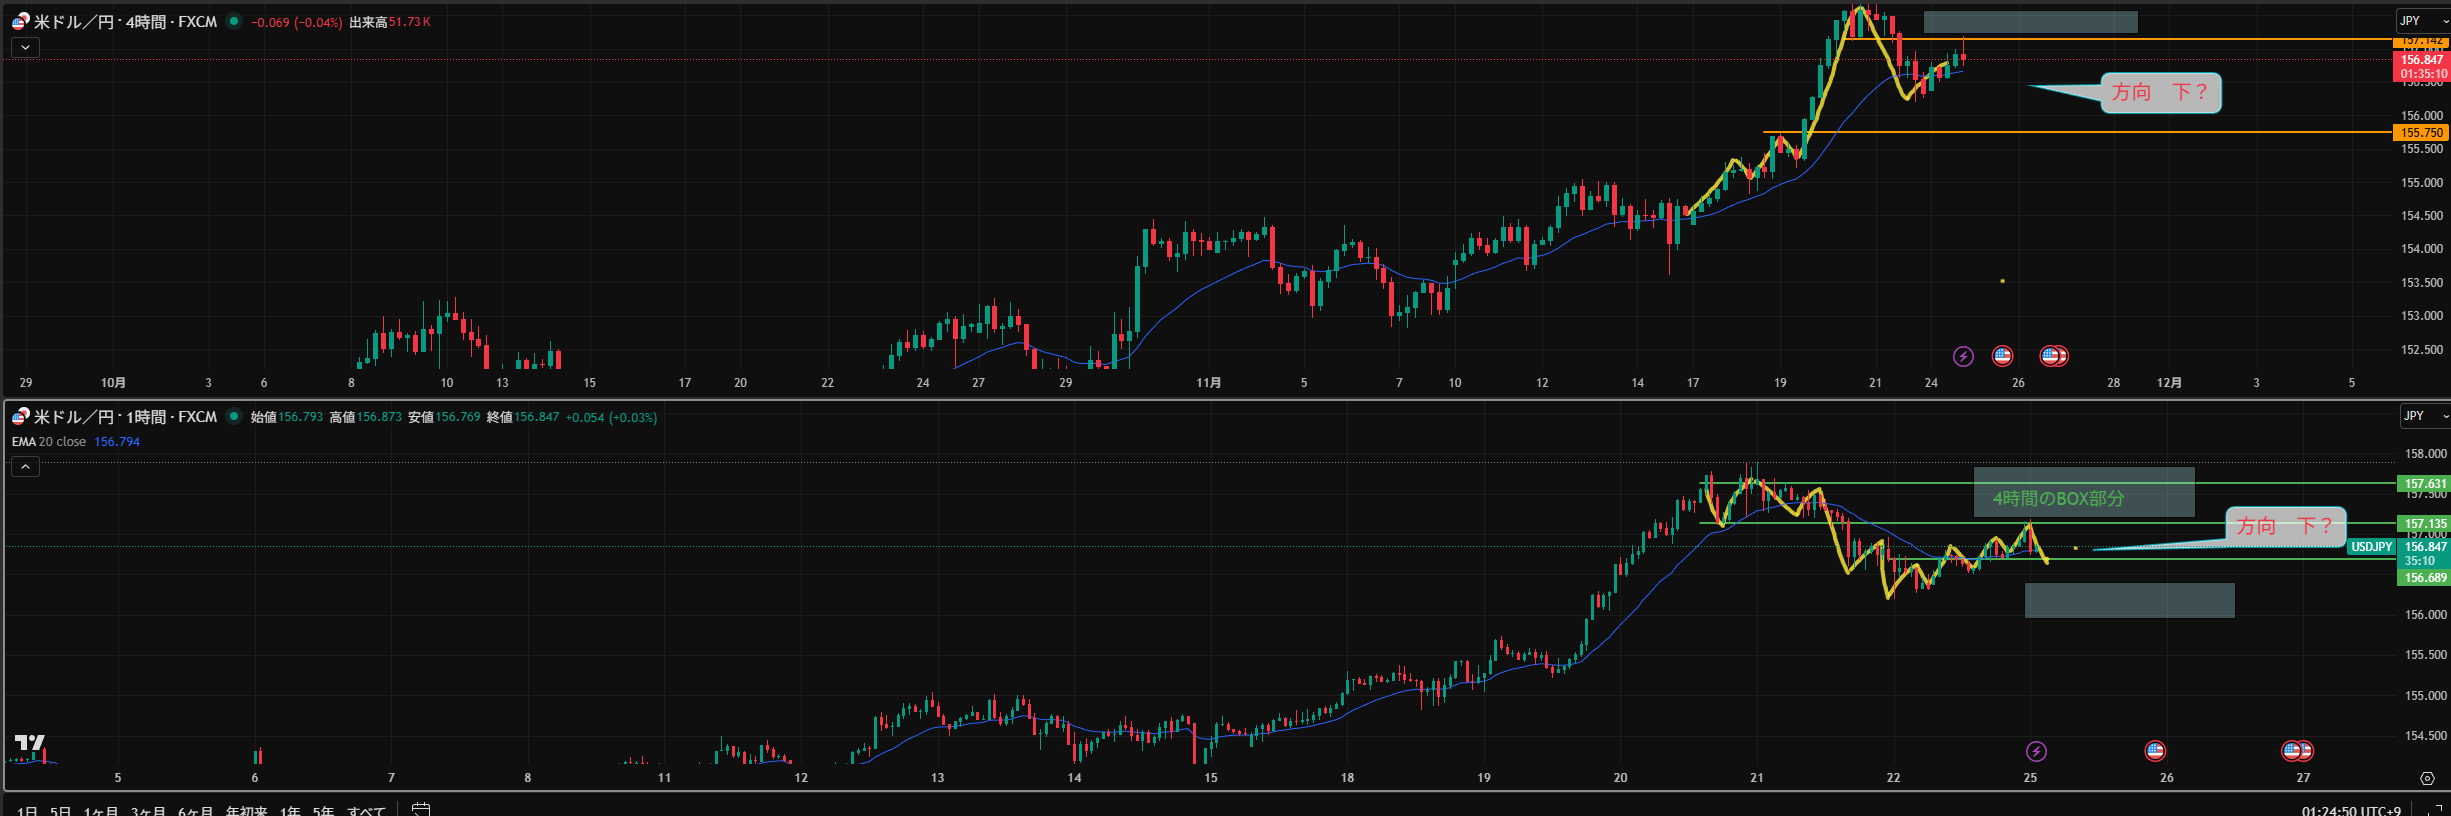The width and height of the screenshot is (2451, 816).
Task: Select the orange 155.750 horizontal line price label
Action: point(2421,132)
